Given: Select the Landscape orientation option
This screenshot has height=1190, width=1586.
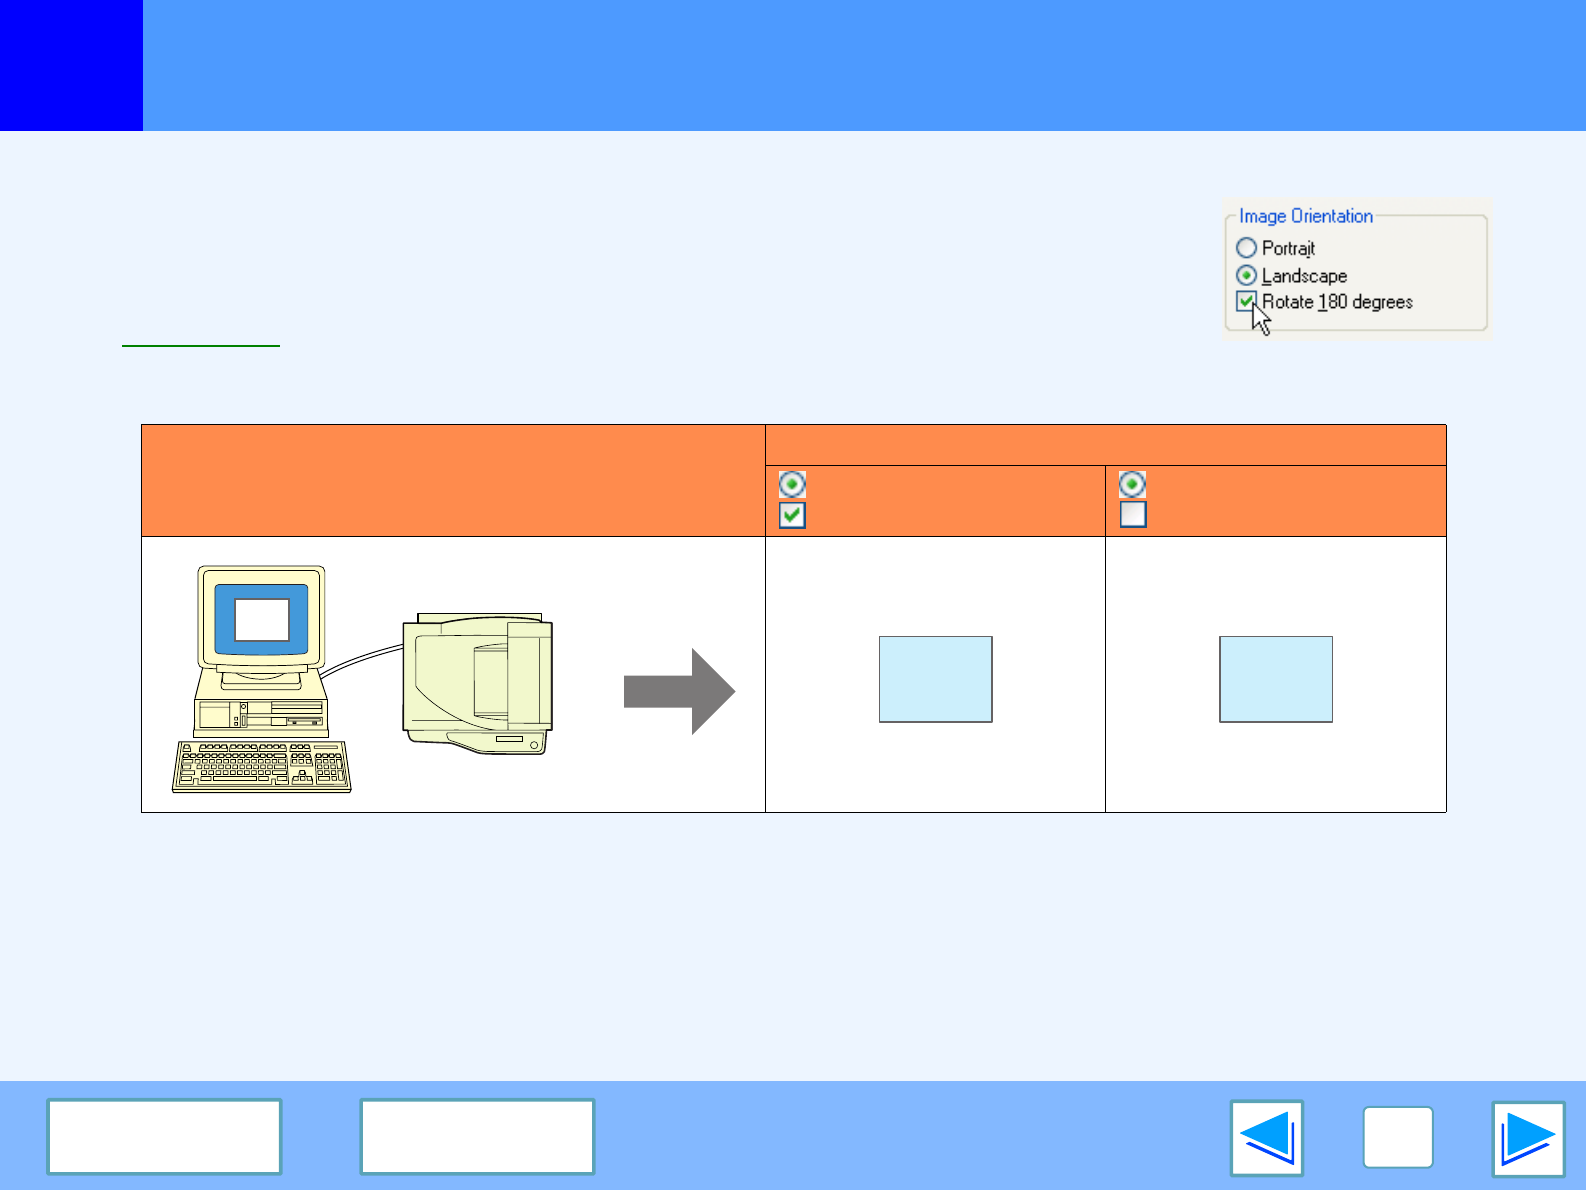Looking at the screenshot, I should pos(1246,275).
